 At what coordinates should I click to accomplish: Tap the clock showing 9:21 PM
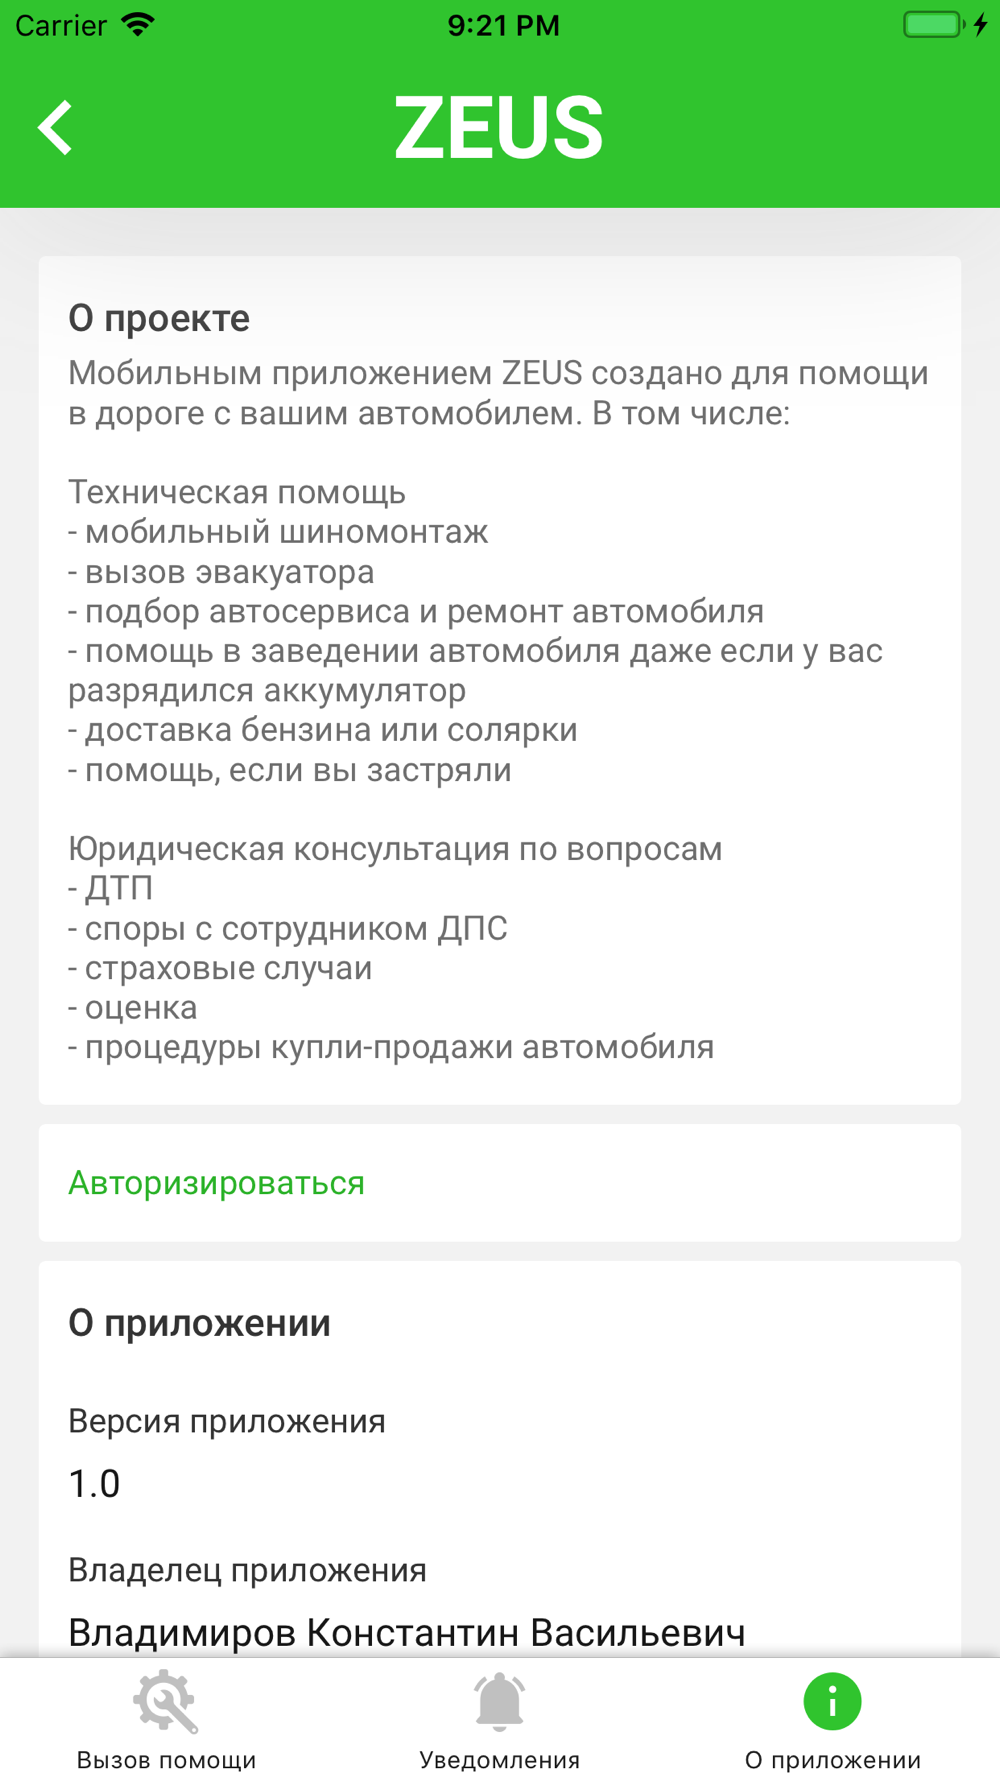point(503,25)
